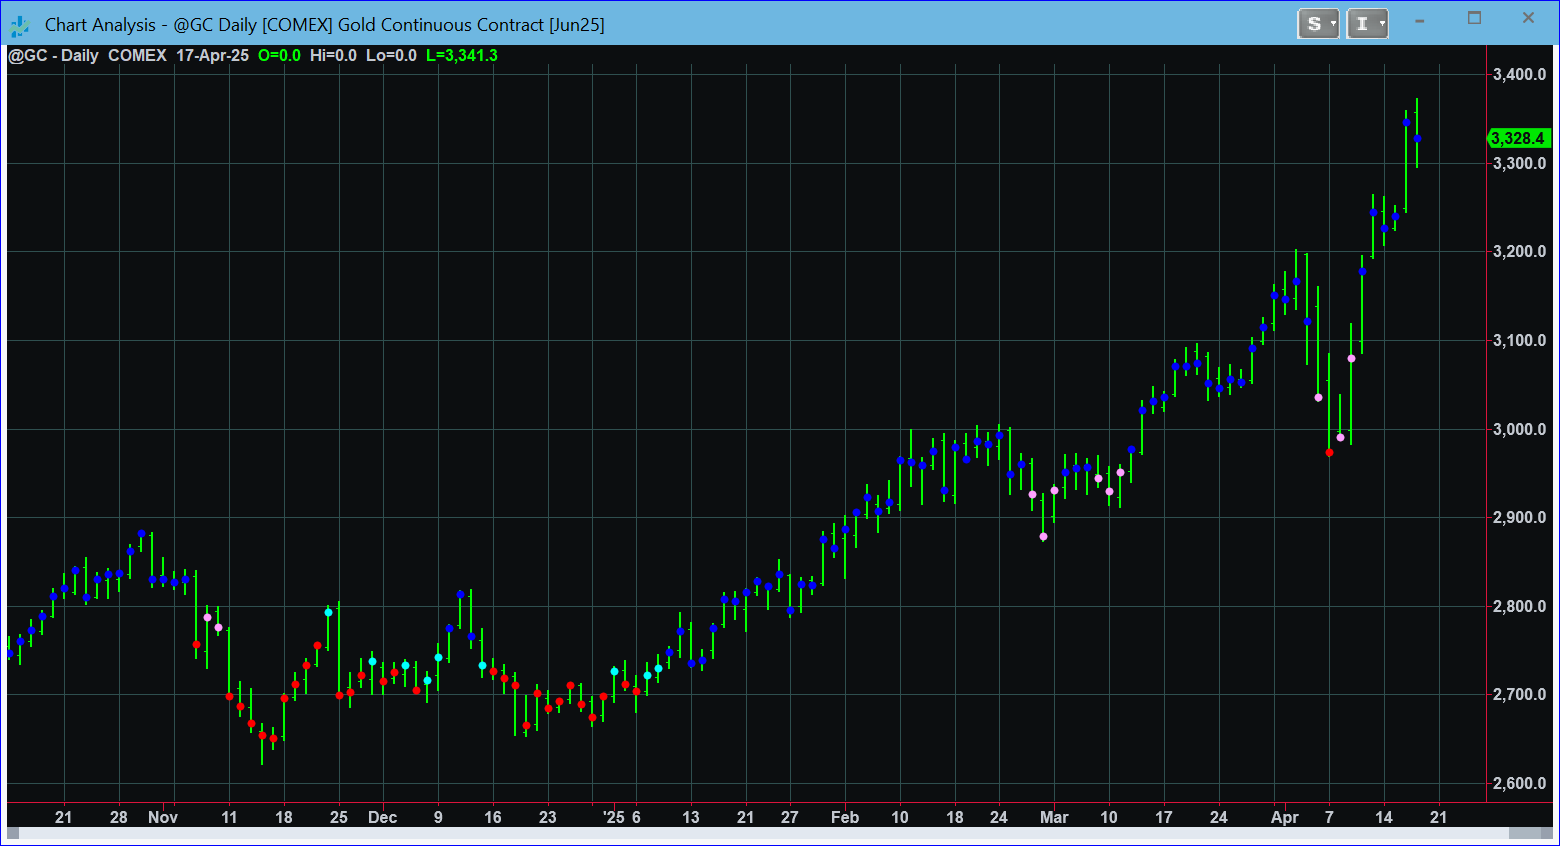
Task: Click the 3,400.0 price axis label
Action: (x=1519, y=75)
